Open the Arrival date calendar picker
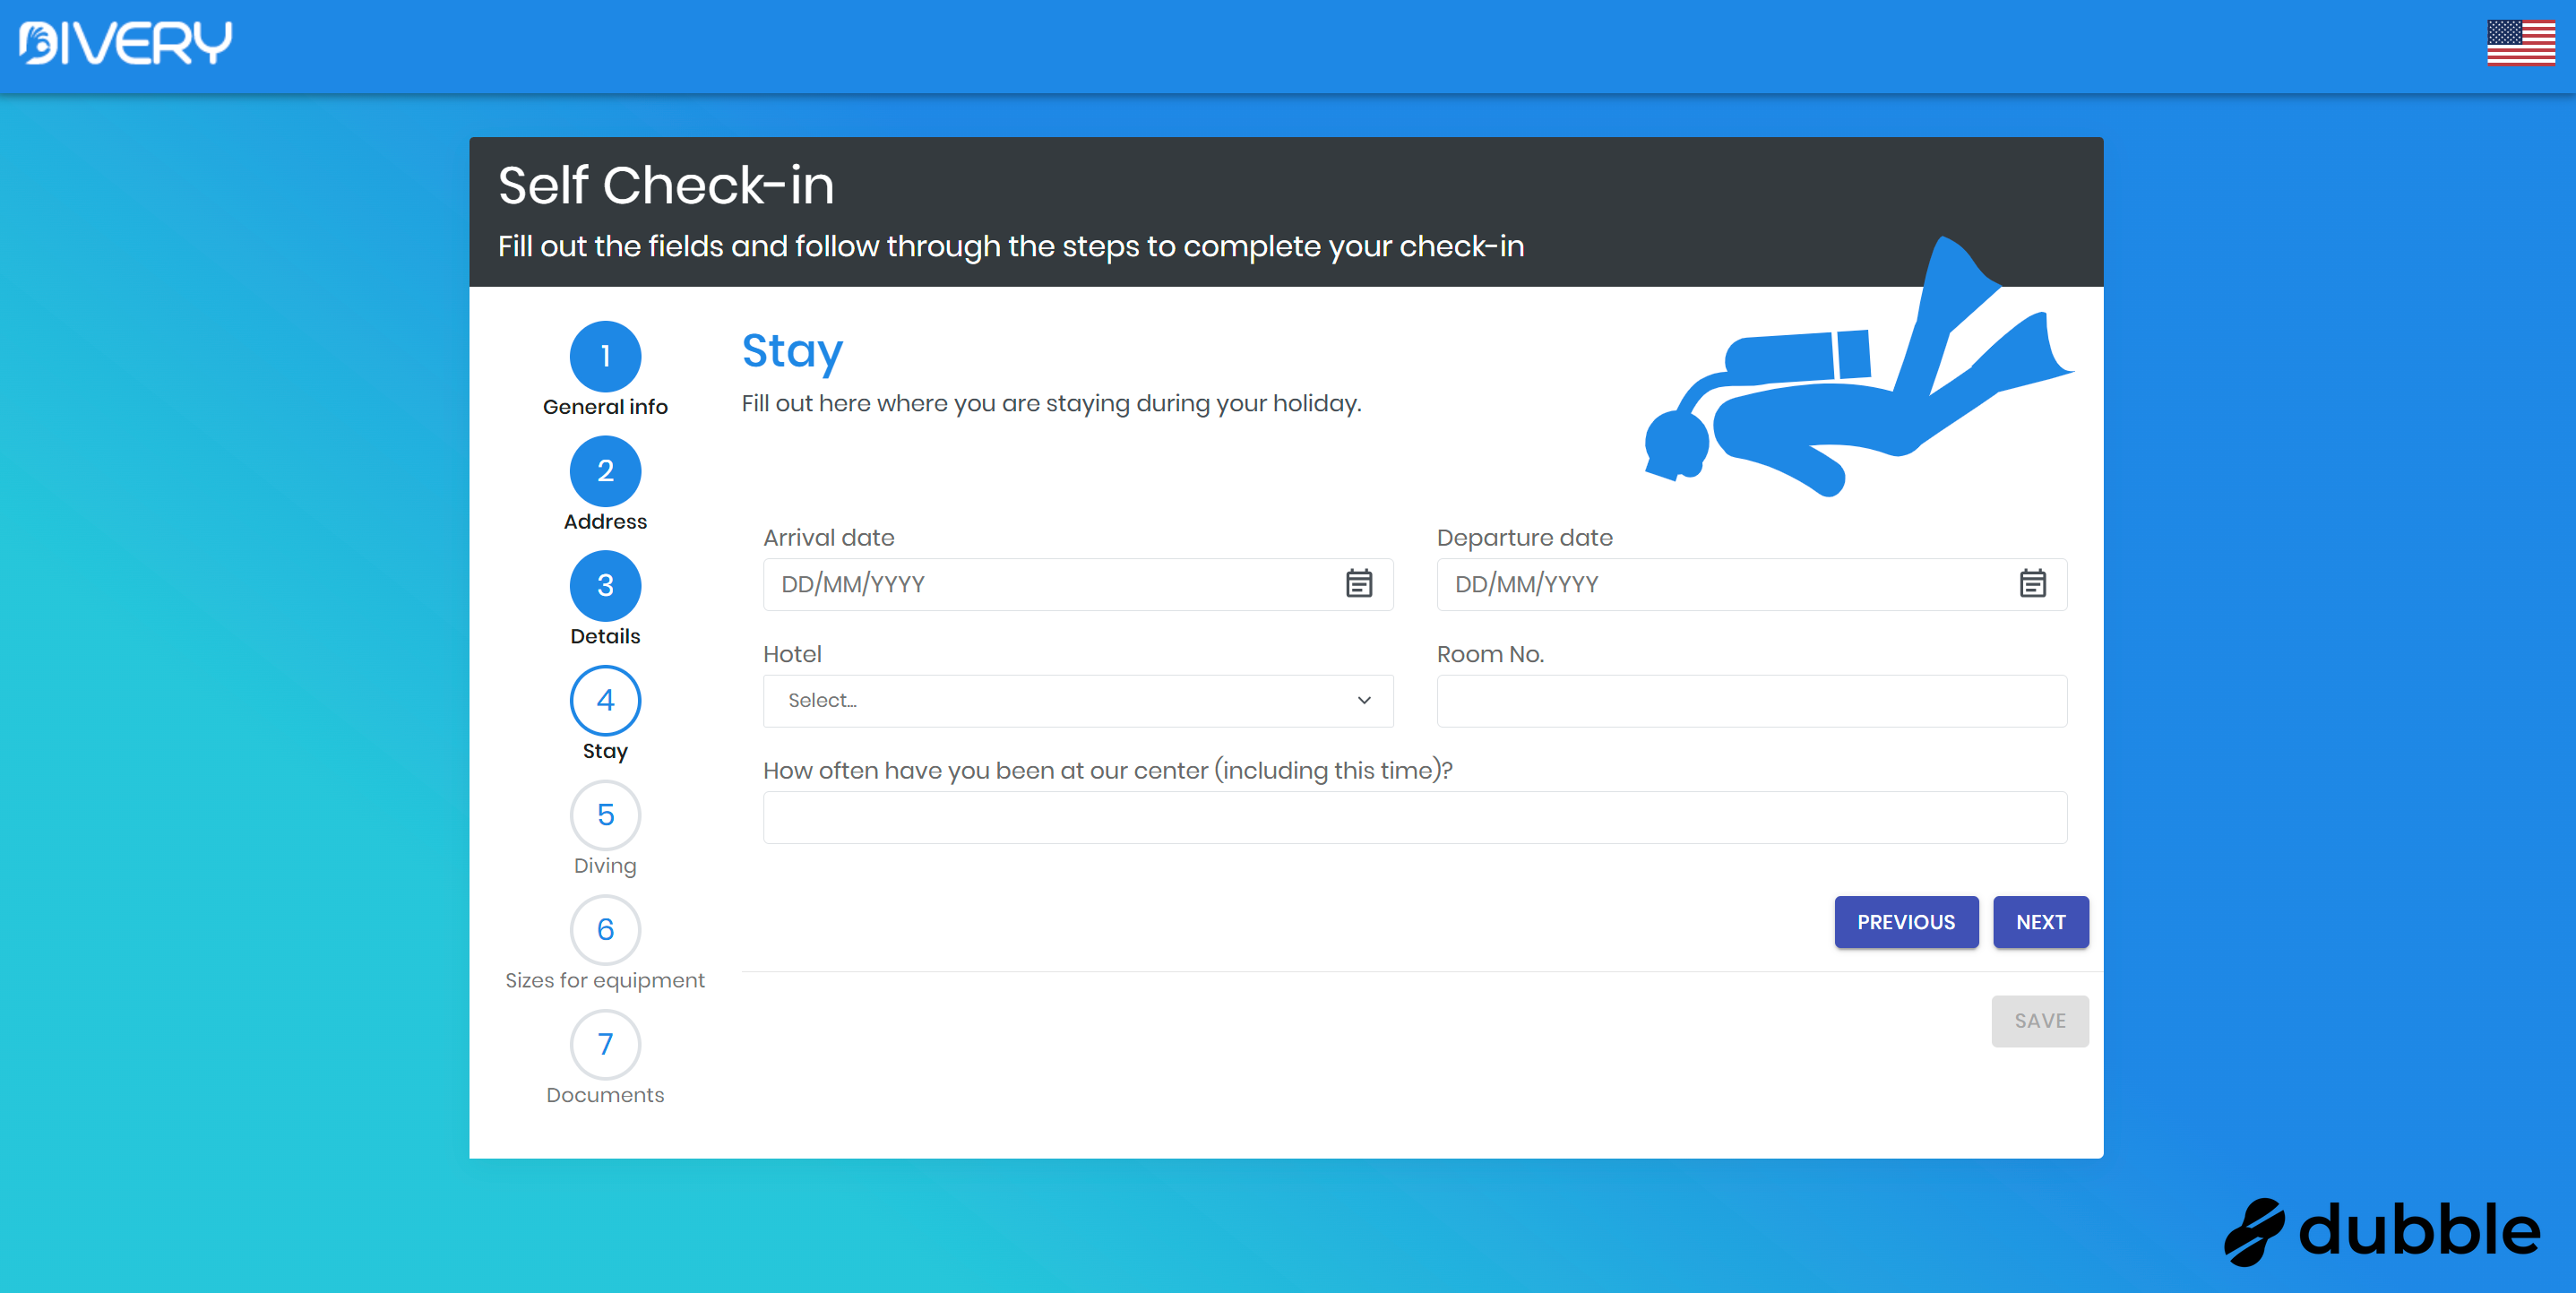2576x1293 pixels. point(1358,583)
